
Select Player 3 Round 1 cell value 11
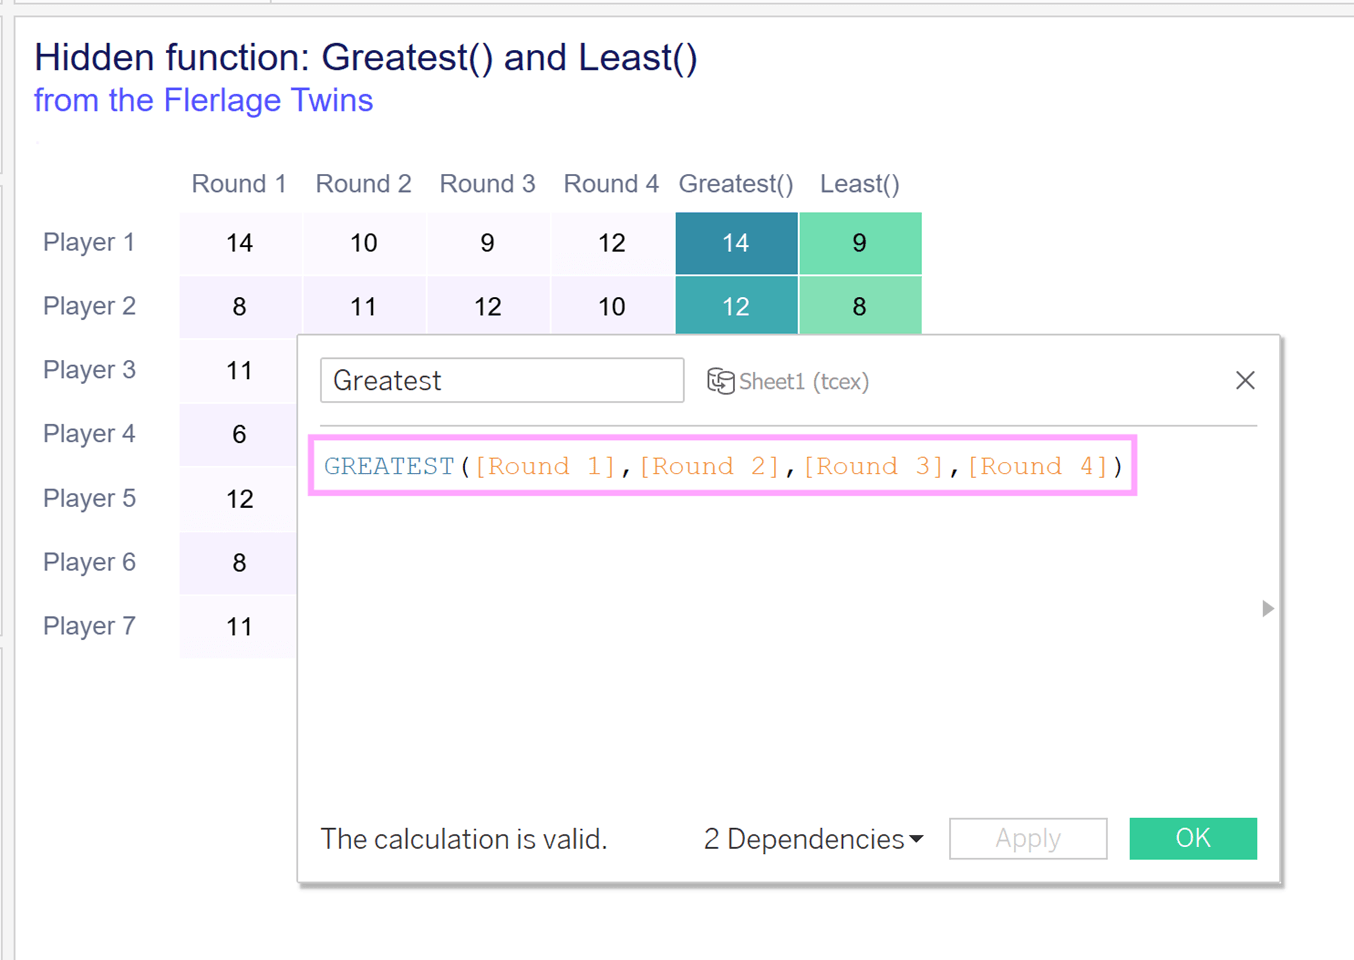tap(239, 371)
